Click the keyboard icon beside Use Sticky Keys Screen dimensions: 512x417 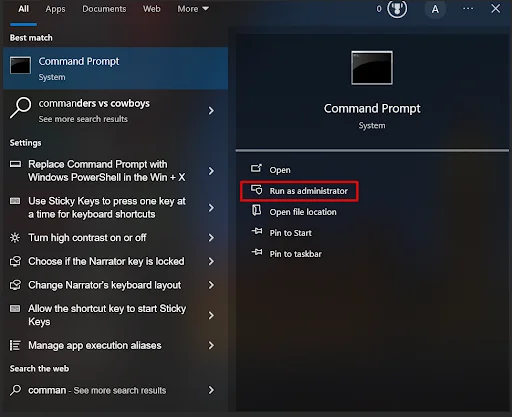point(15,201)
